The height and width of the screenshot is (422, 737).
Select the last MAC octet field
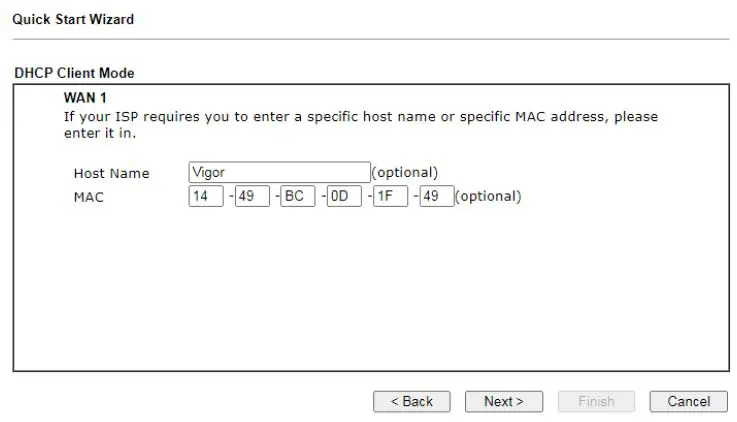(x=436, y=196)
